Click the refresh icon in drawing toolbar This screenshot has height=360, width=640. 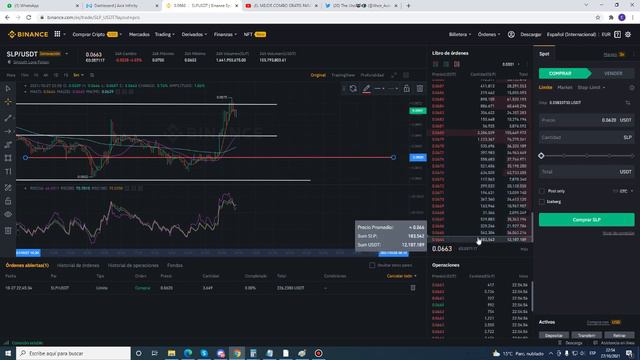point(353,89)
